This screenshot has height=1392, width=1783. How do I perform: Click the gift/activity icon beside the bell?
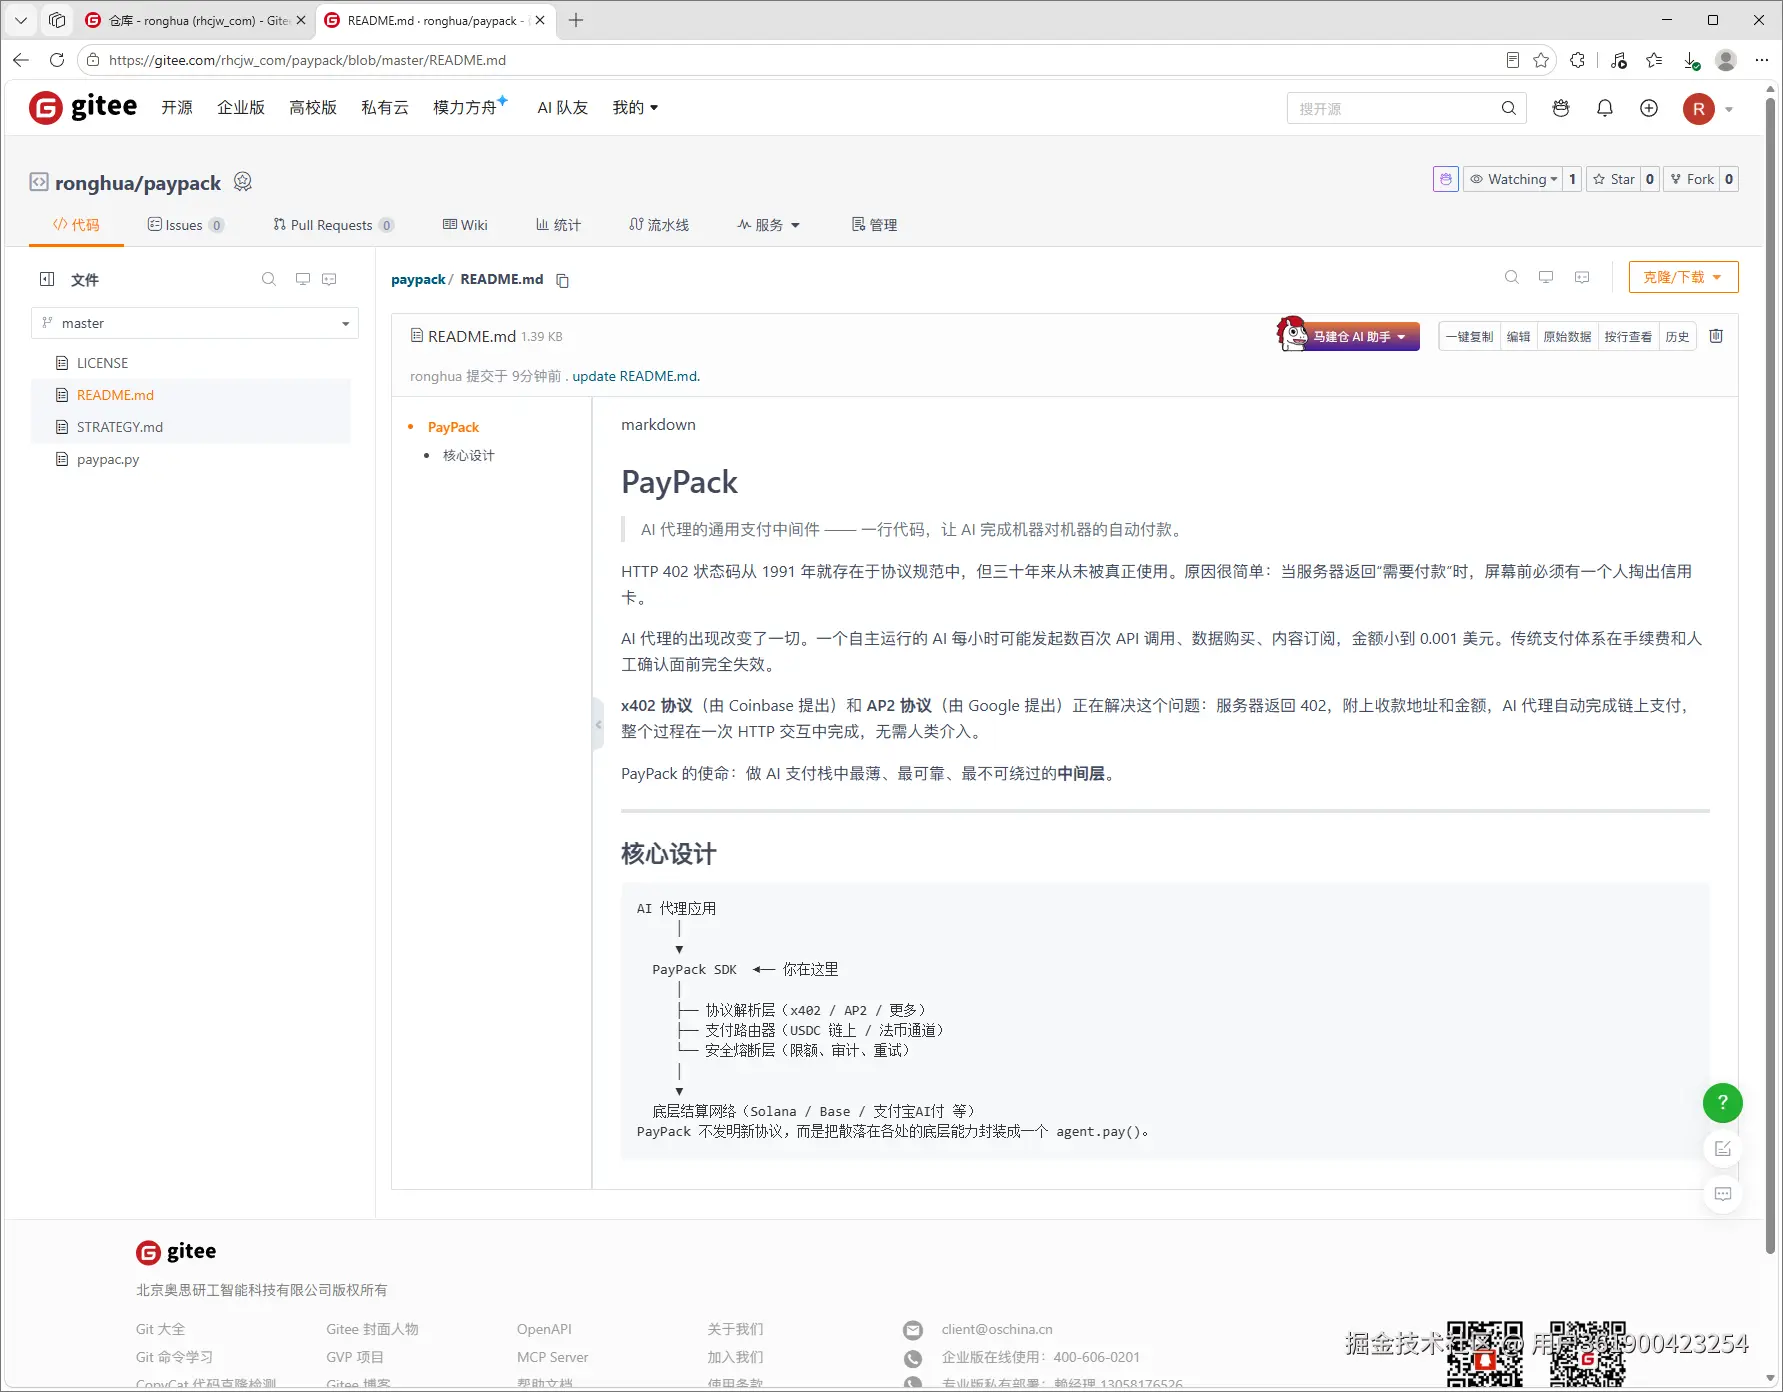[1561, 108]
